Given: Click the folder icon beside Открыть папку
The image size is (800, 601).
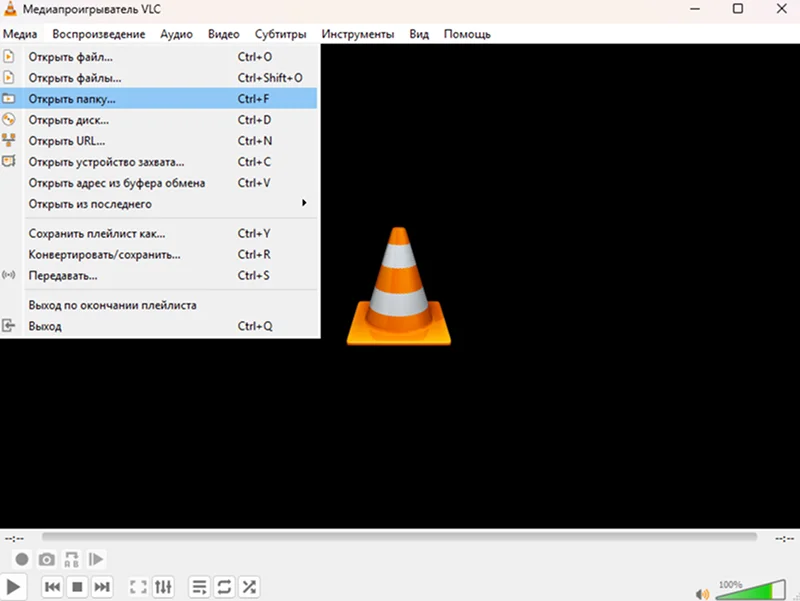Looking at the screenshot, I should pyautogui.click(x=9, y=98).
